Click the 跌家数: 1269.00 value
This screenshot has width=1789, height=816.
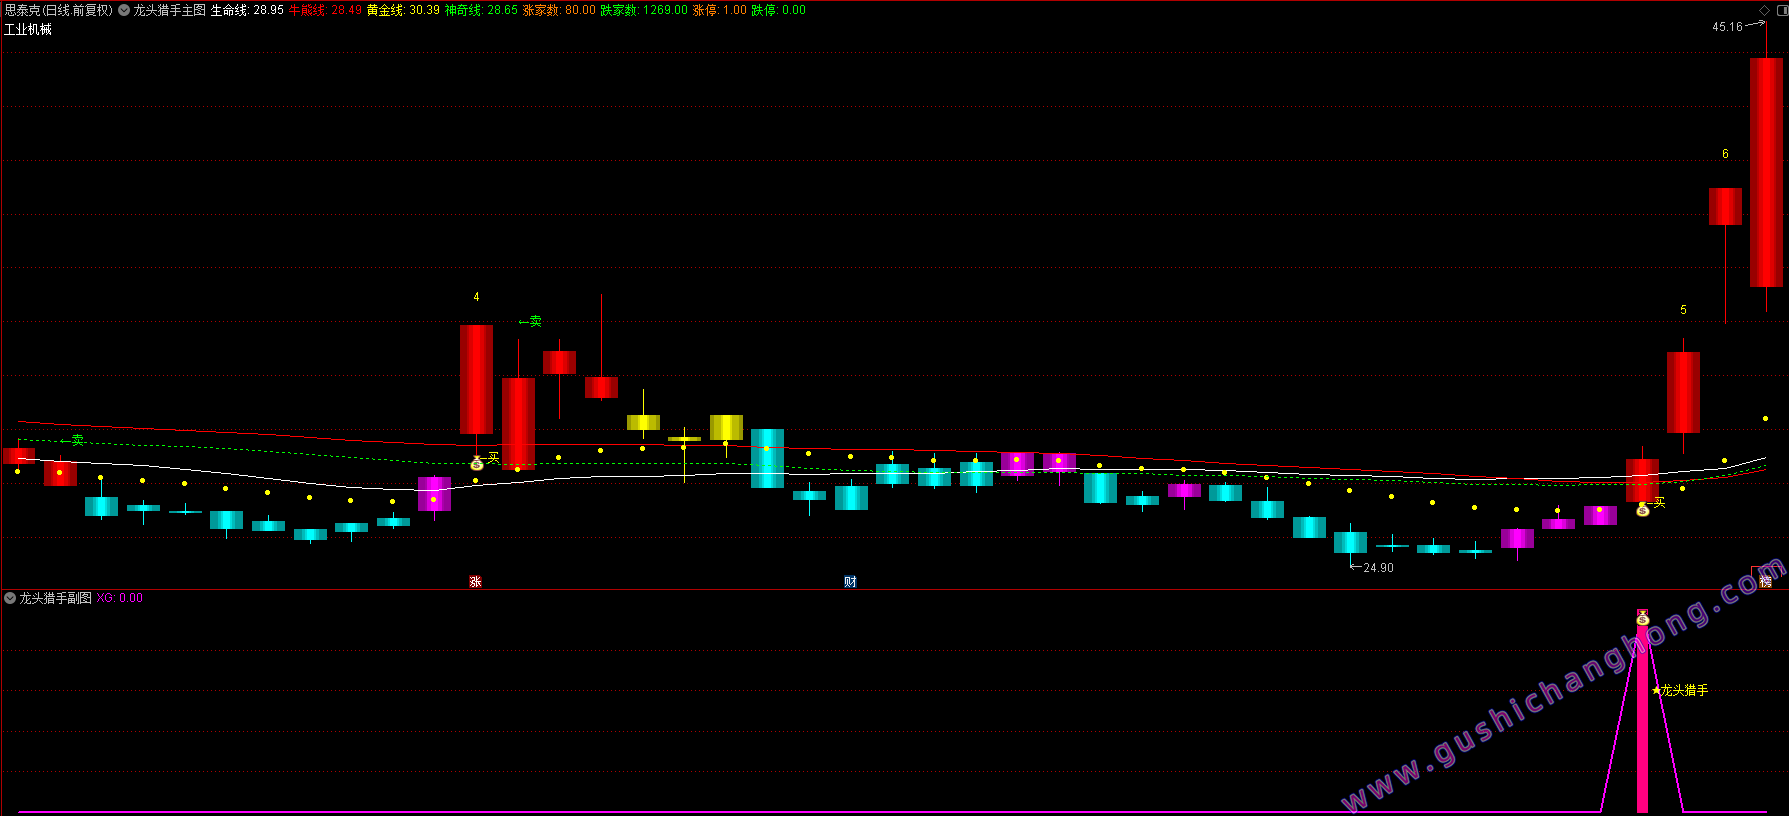644,10
